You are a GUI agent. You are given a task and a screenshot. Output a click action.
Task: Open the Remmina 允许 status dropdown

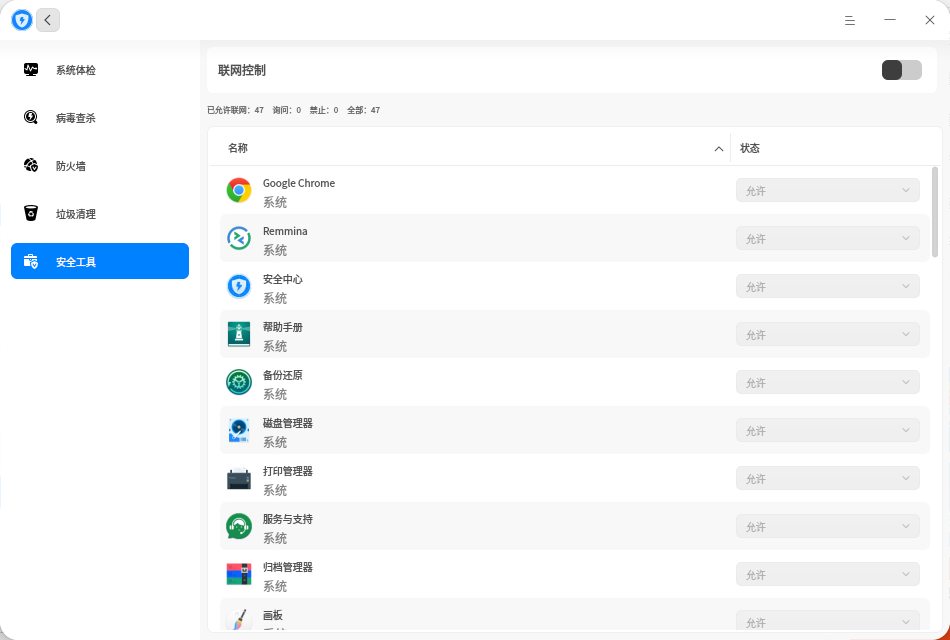(828, 238)
